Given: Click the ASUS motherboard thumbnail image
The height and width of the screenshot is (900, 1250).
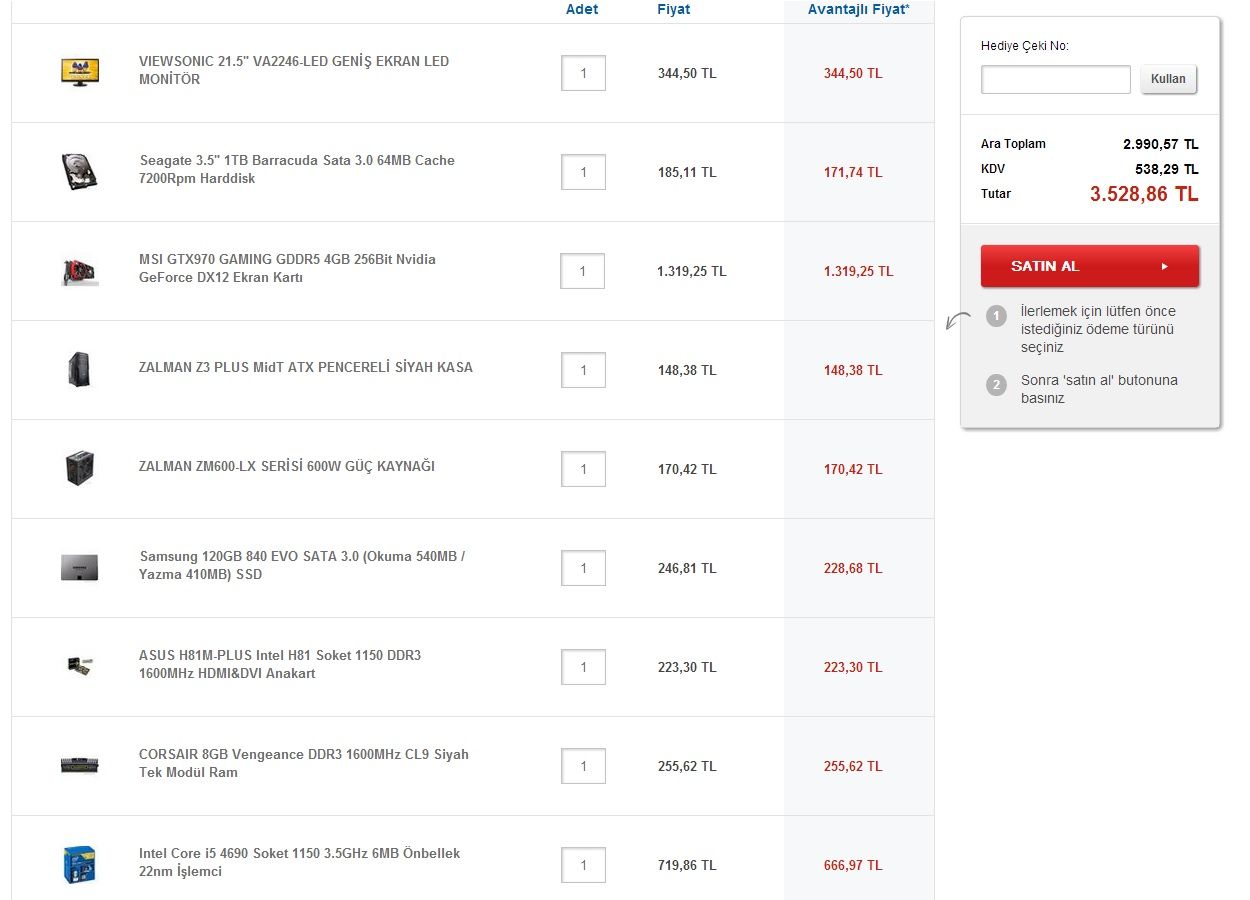Looking at the screenshot, I should tap(79, 666).
